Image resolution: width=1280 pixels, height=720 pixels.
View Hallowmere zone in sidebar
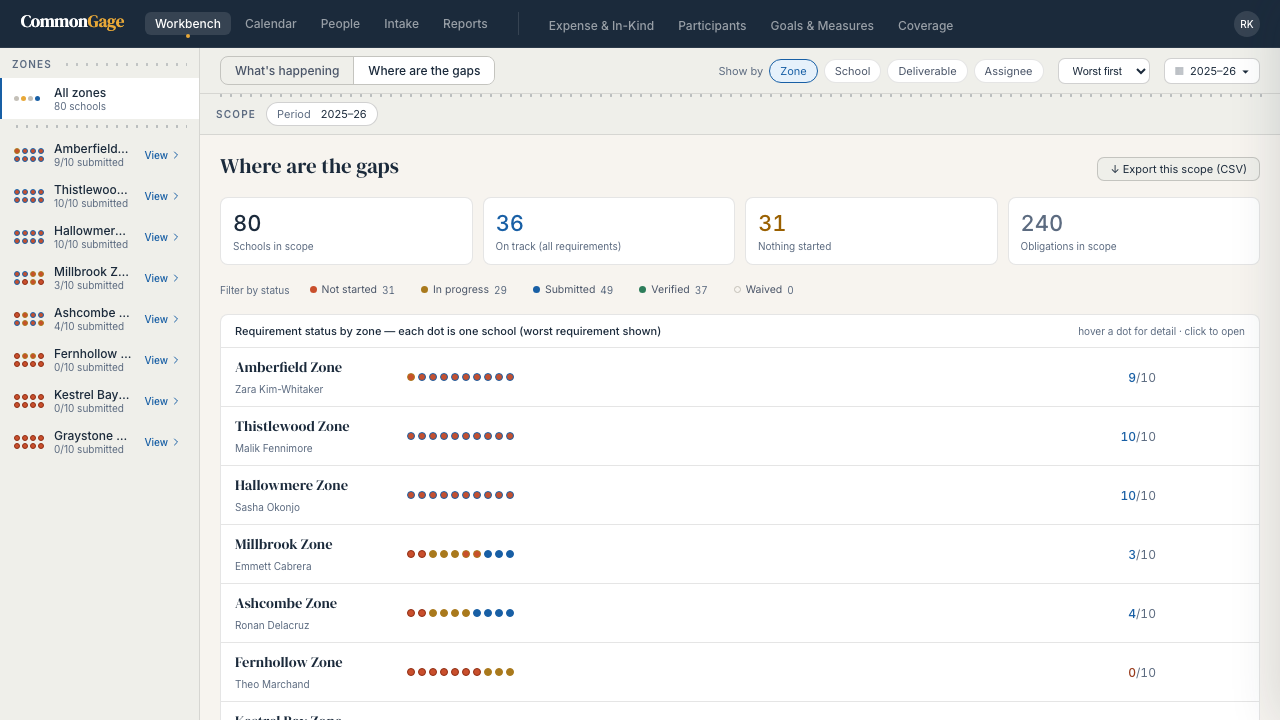(x=162, y=237)
